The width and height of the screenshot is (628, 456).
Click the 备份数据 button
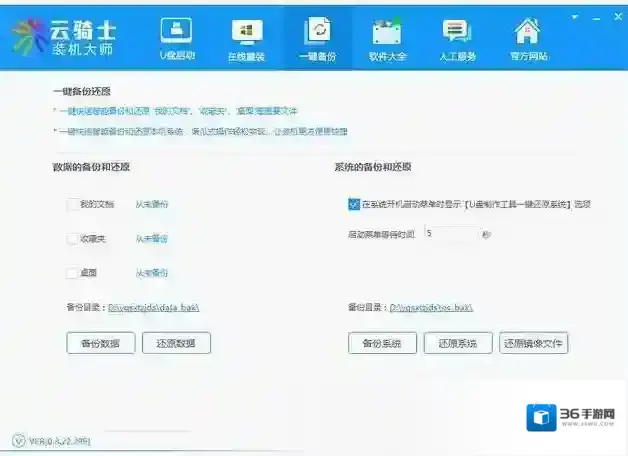(x=101, y=343)
